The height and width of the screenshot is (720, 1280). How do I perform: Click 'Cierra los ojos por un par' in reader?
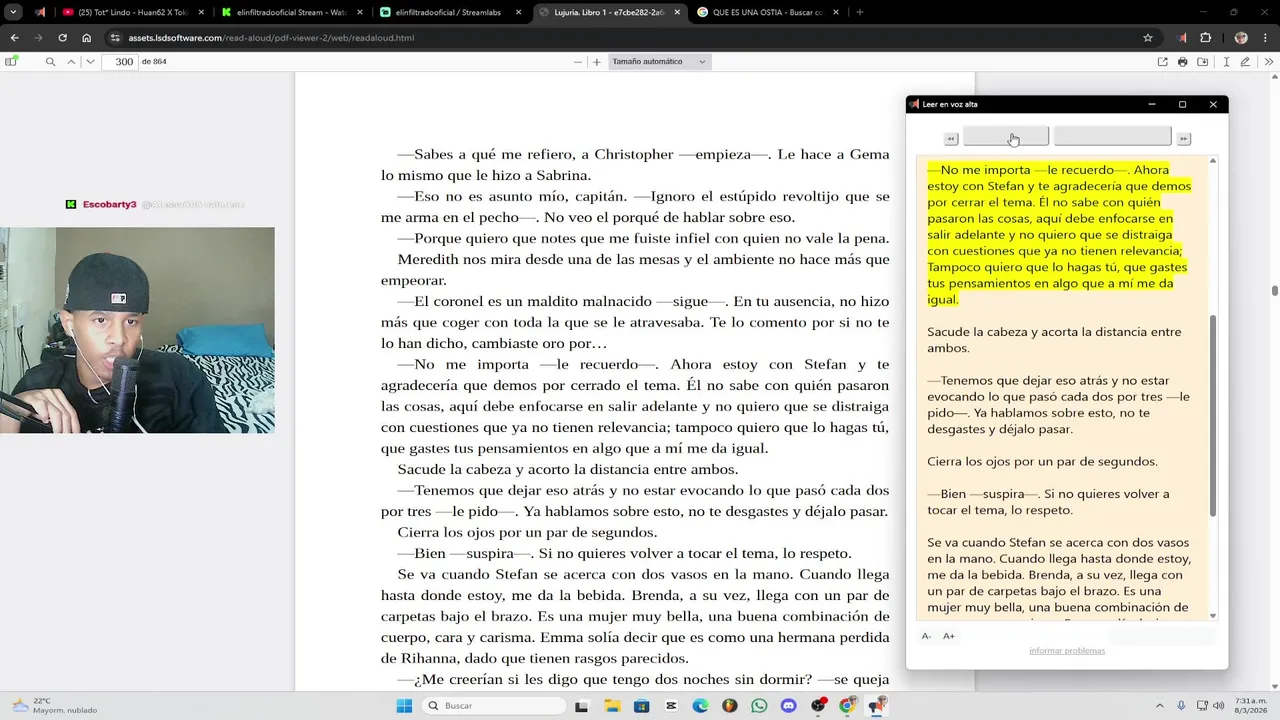1042,462
